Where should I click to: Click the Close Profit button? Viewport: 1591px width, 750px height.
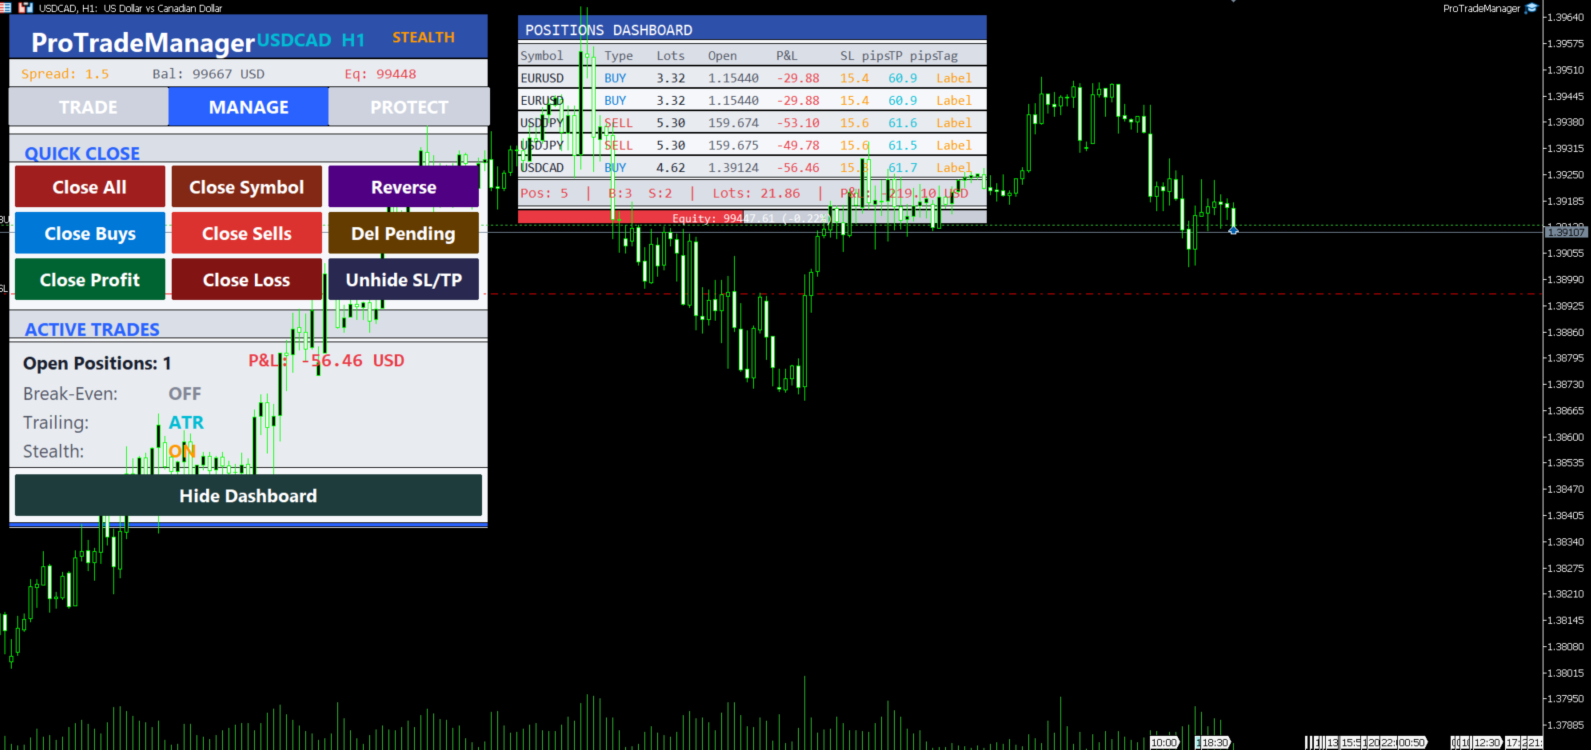[x=90, y=280]
